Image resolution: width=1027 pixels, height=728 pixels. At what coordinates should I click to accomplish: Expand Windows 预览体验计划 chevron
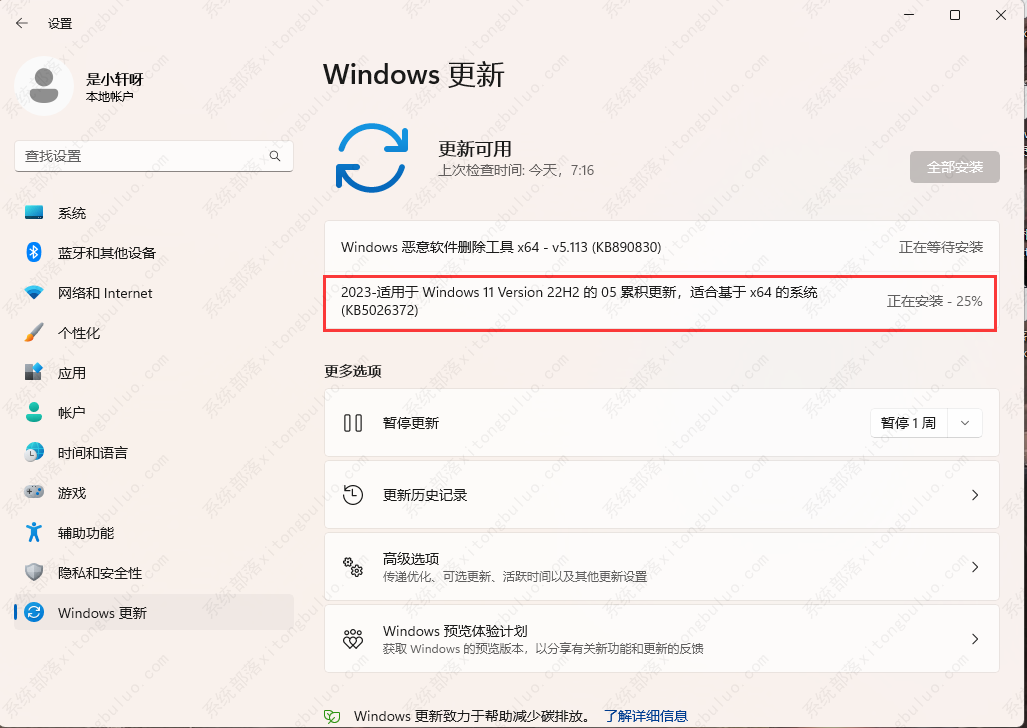(975, 639)
